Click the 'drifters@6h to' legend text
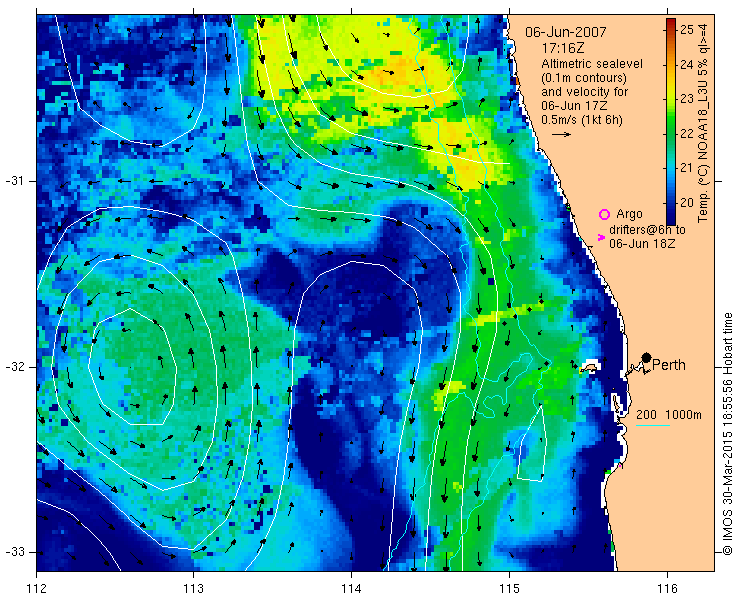The height and width of the screenshot is (600, 740). [x=647, y=230]
